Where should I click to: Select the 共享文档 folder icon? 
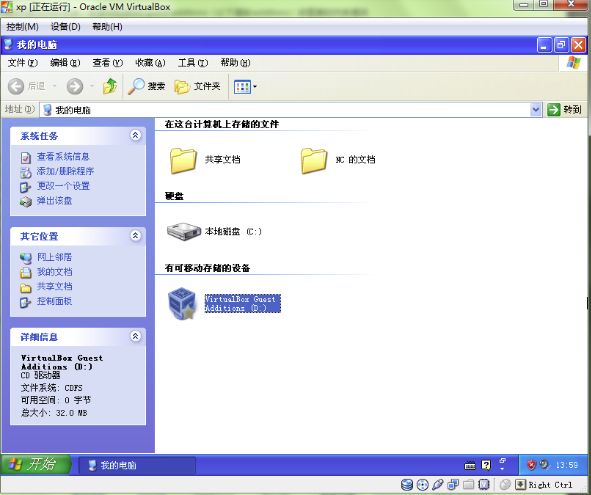(183, 160)
